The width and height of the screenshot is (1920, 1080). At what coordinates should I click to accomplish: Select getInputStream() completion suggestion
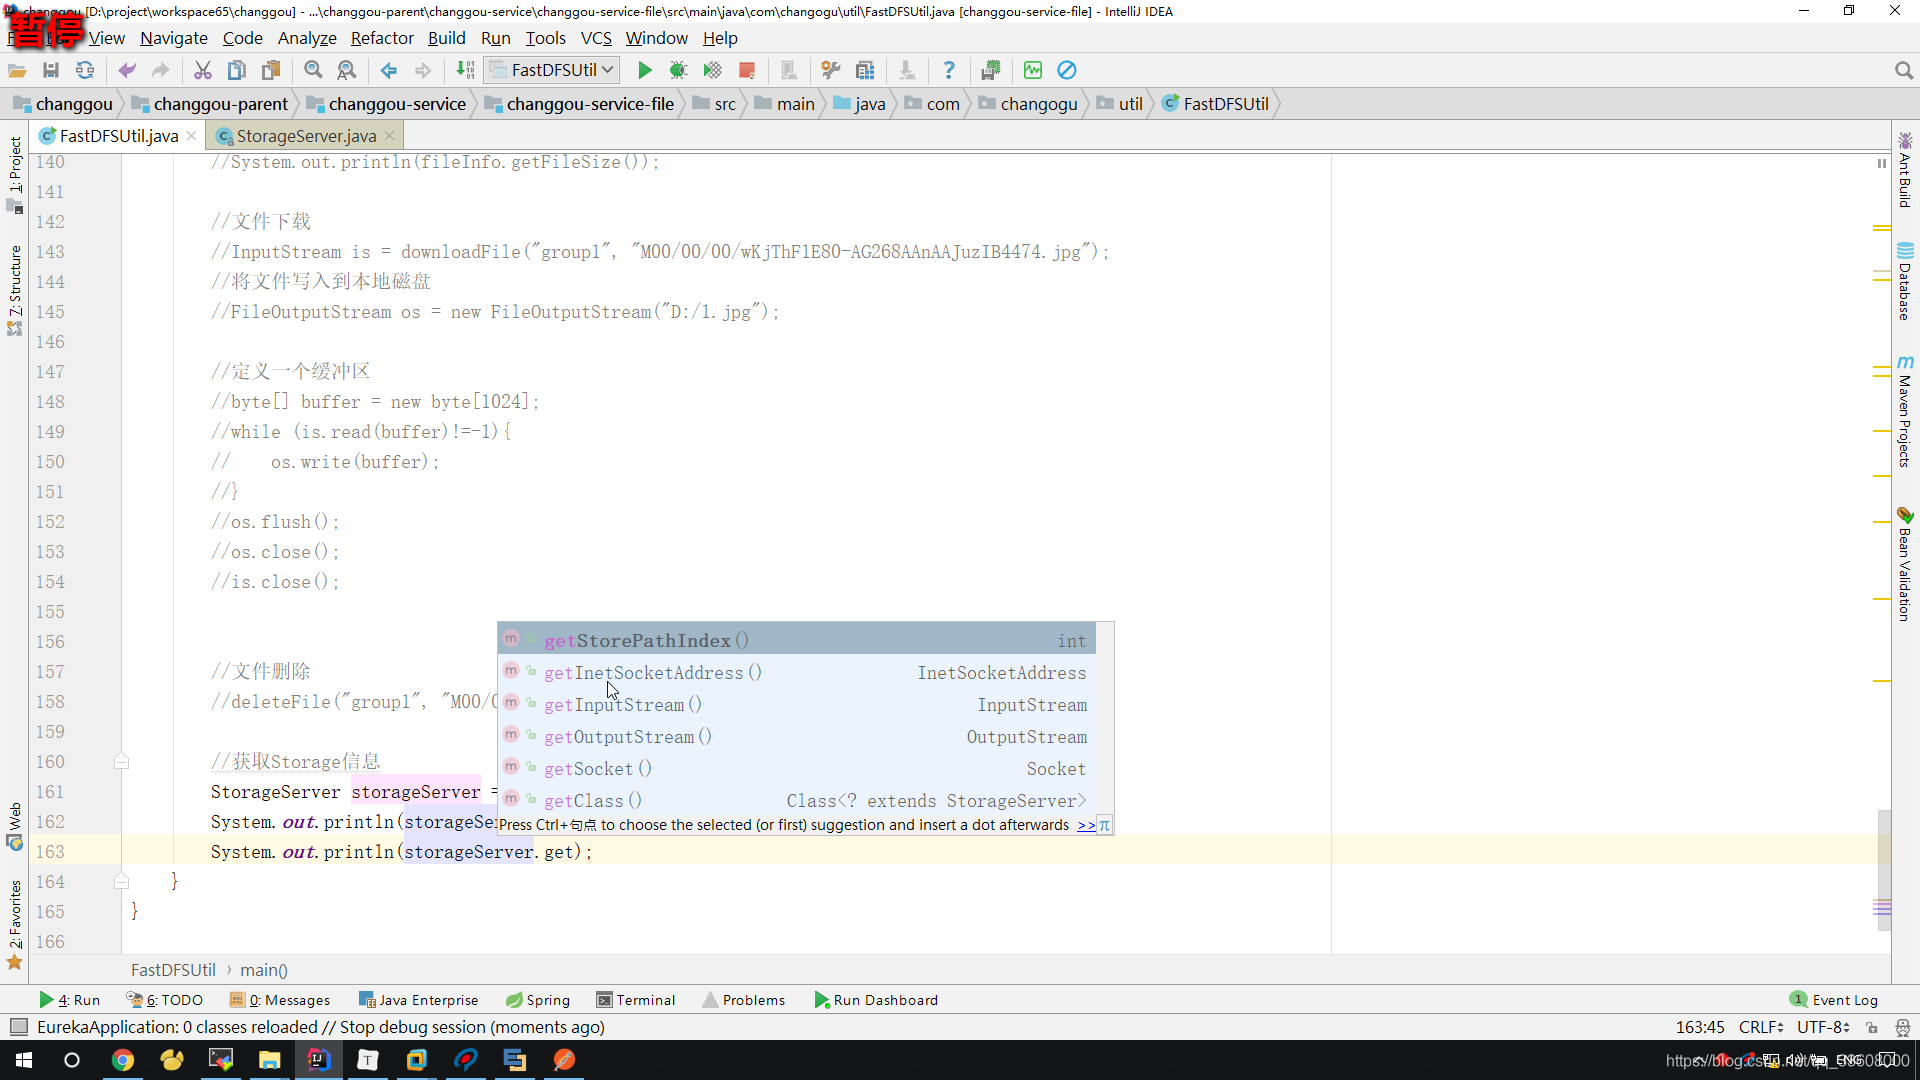(796, 705)
